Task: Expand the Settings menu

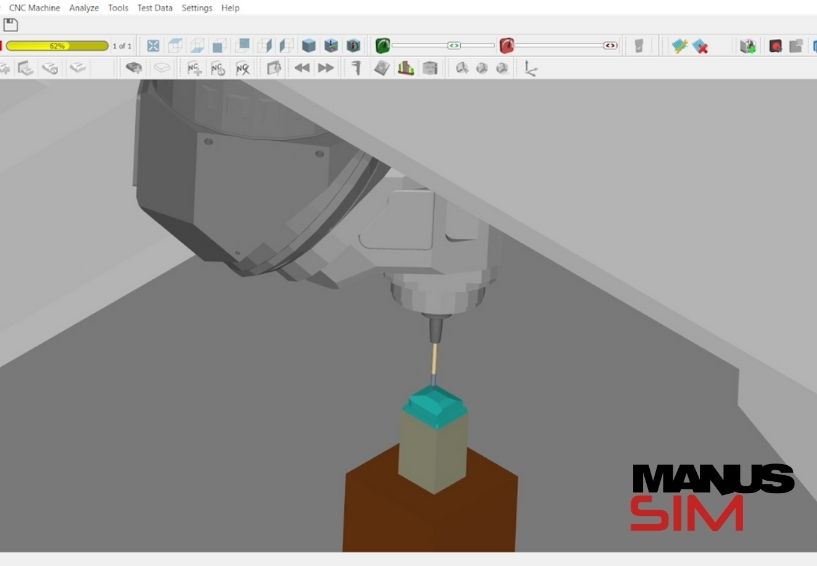Action: coord(197,8)
